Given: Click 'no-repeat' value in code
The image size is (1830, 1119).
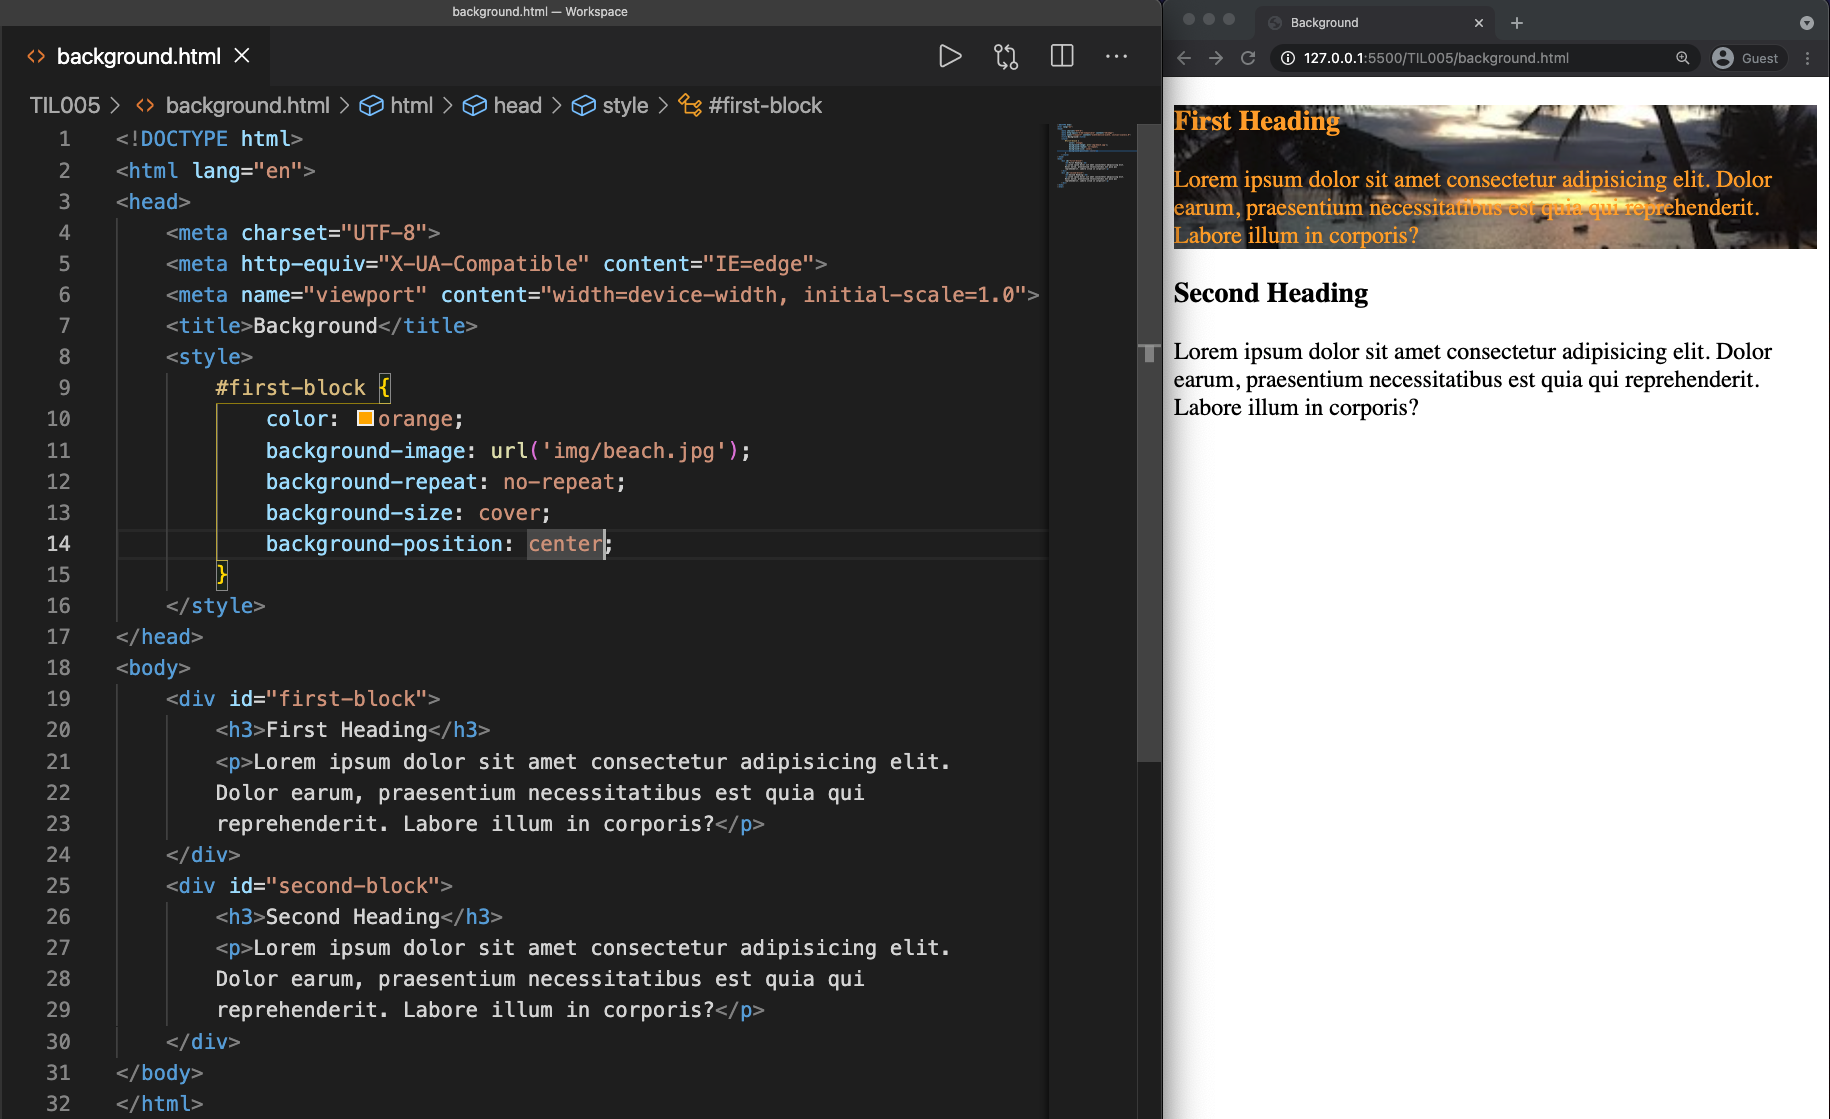Looking at the screenshot, I should 558,481.
